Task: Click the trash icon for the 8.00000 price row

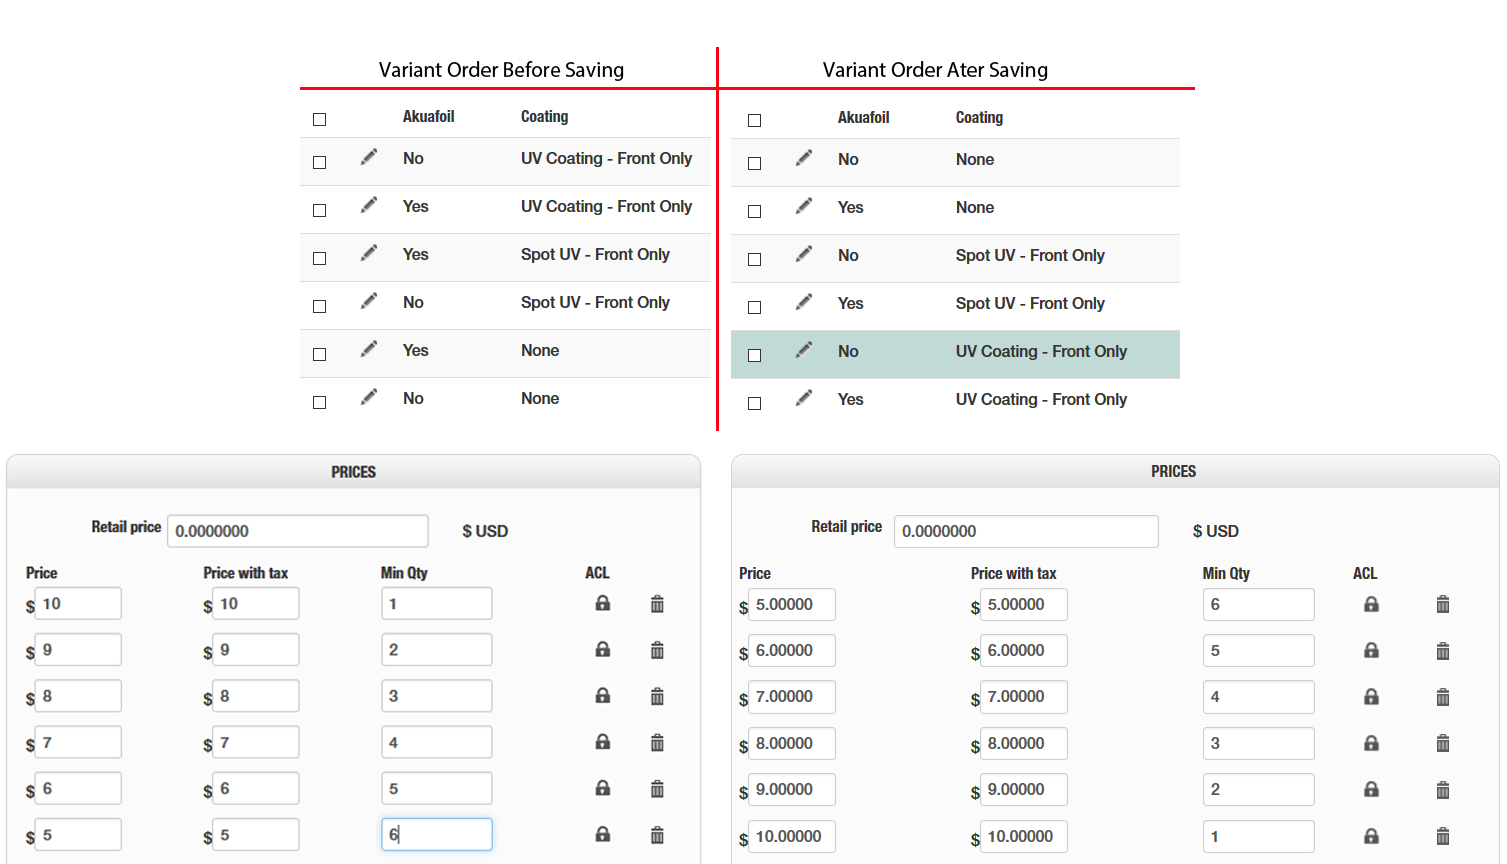Action: point(1442,744)
